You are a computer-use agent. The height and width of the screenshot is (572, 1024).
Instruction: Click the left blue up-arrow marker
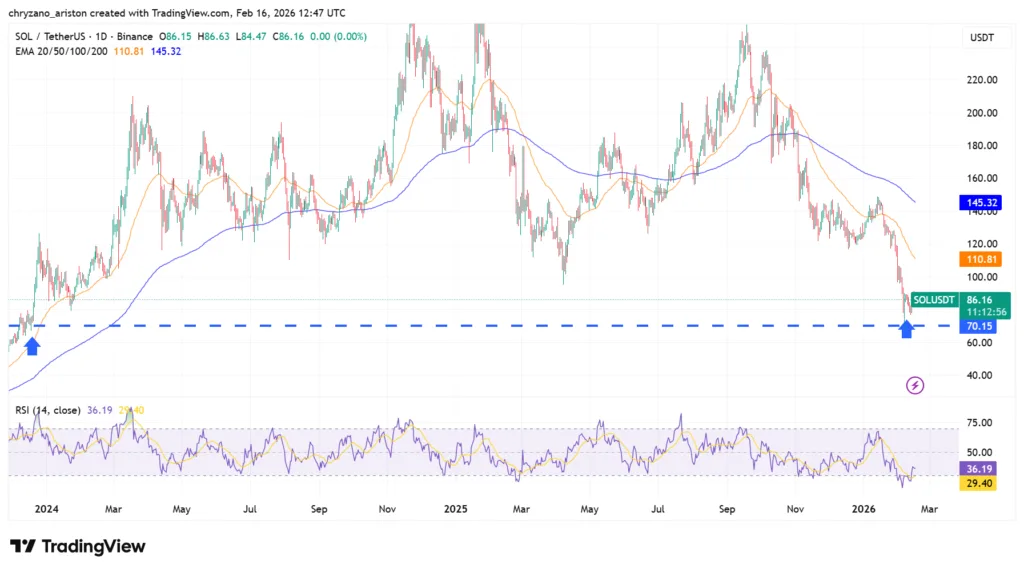pyautogui.click(x=32, y=345)
